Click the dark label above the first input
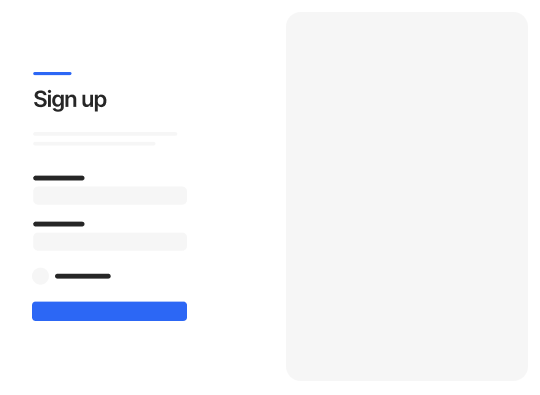The image size is (540, 395). click(x=59, y=178)
